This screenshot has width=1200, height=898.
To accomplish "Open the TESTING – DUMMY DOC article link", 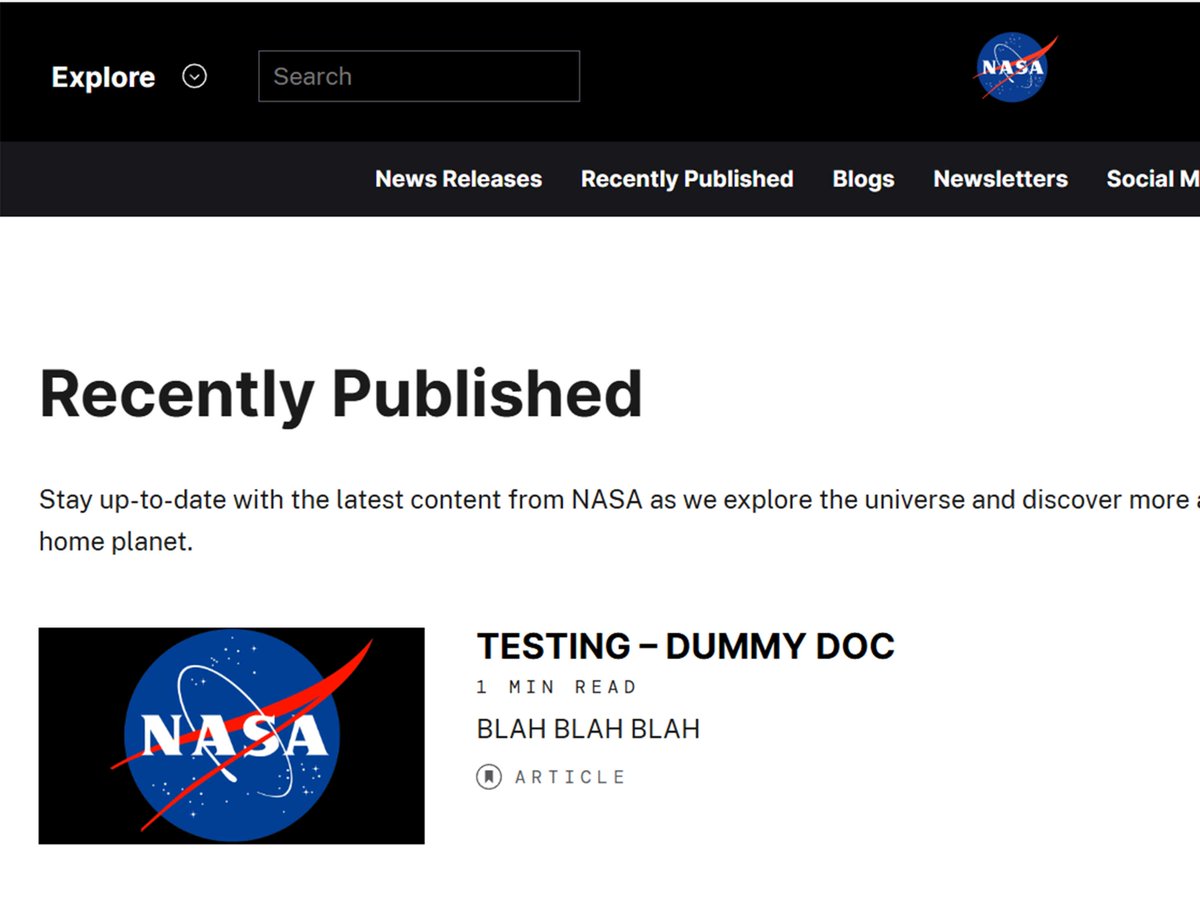I will 685,646.
